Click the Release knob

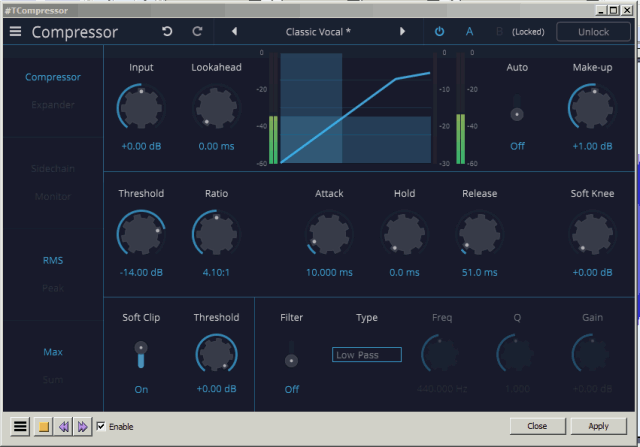(x=480, y=234)
